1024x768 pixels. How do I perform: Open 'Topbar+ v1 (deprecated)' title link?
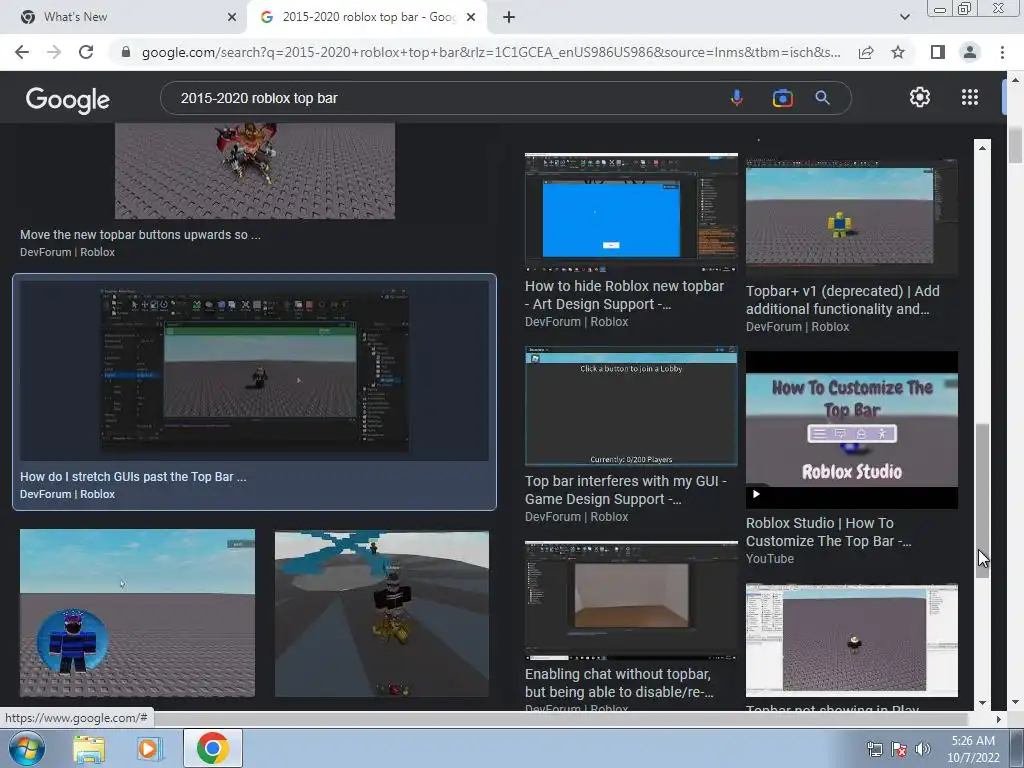[842, 300]
